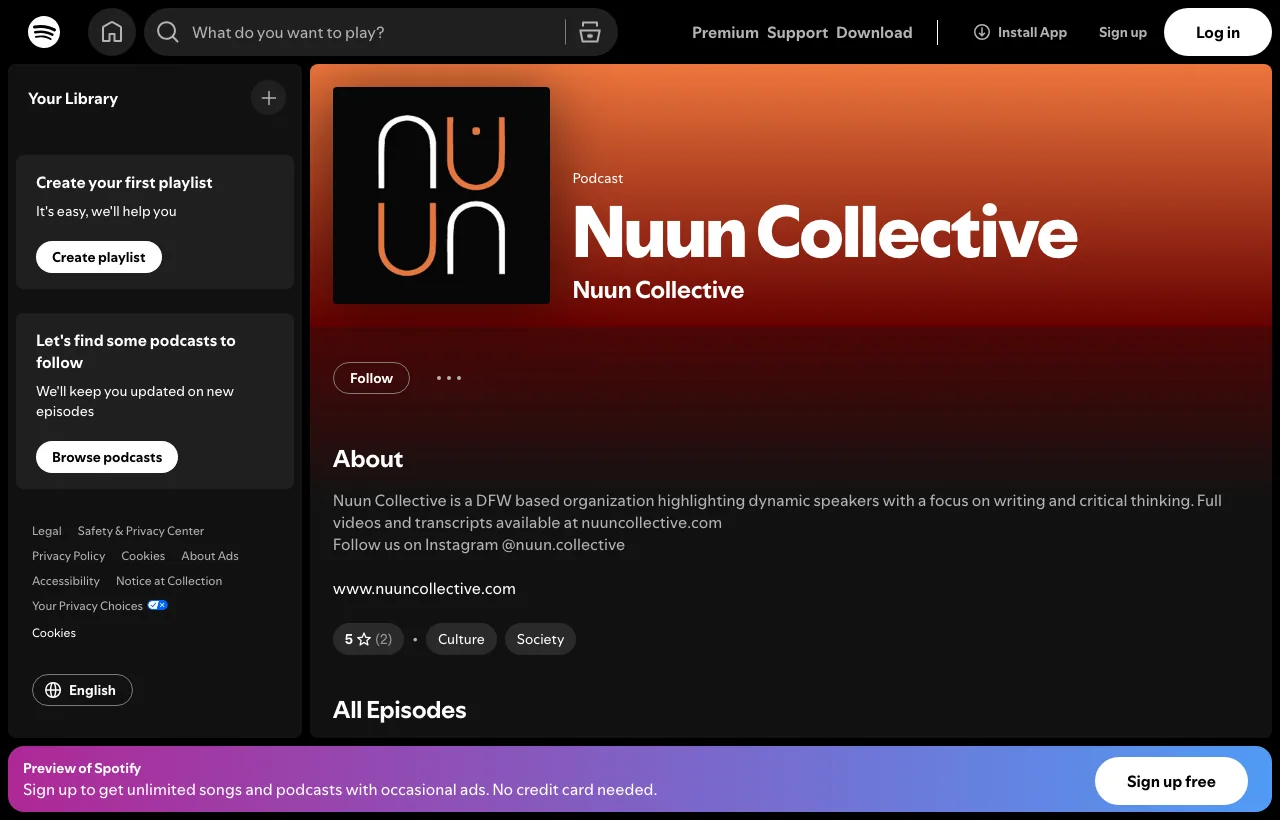Open Safety & Privacy Center link

(x=141, y=531)
